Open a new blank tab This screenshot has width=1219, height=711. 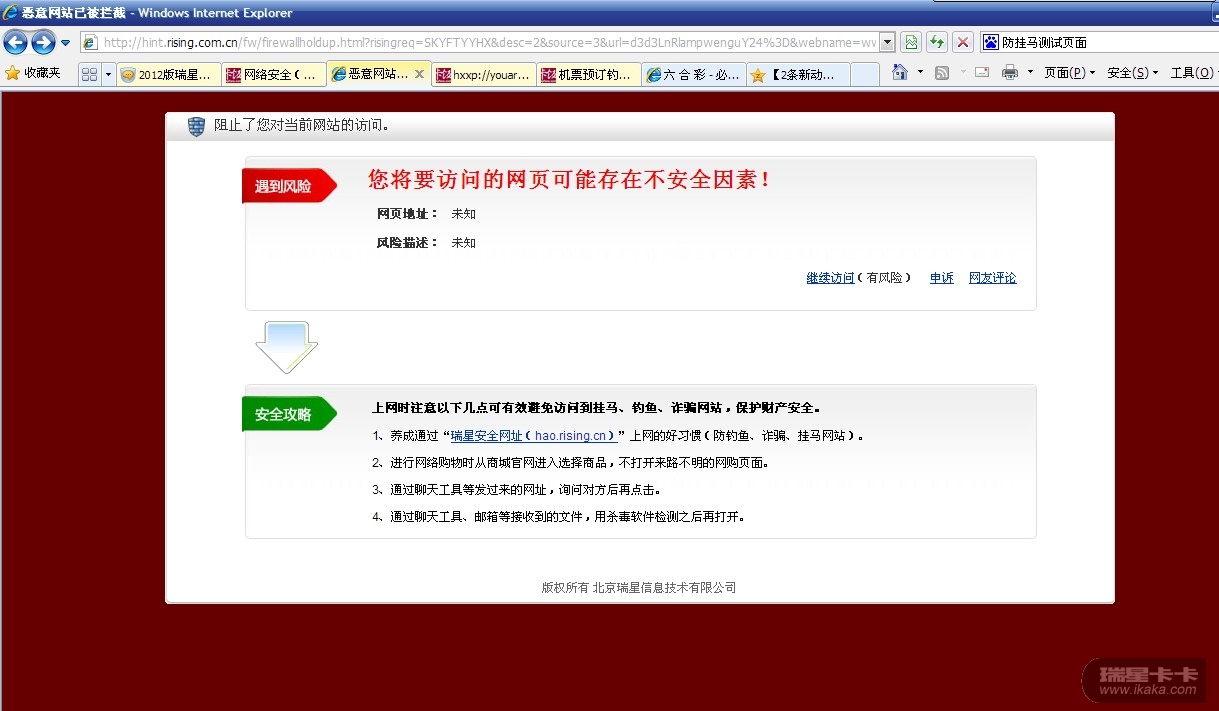866,74
